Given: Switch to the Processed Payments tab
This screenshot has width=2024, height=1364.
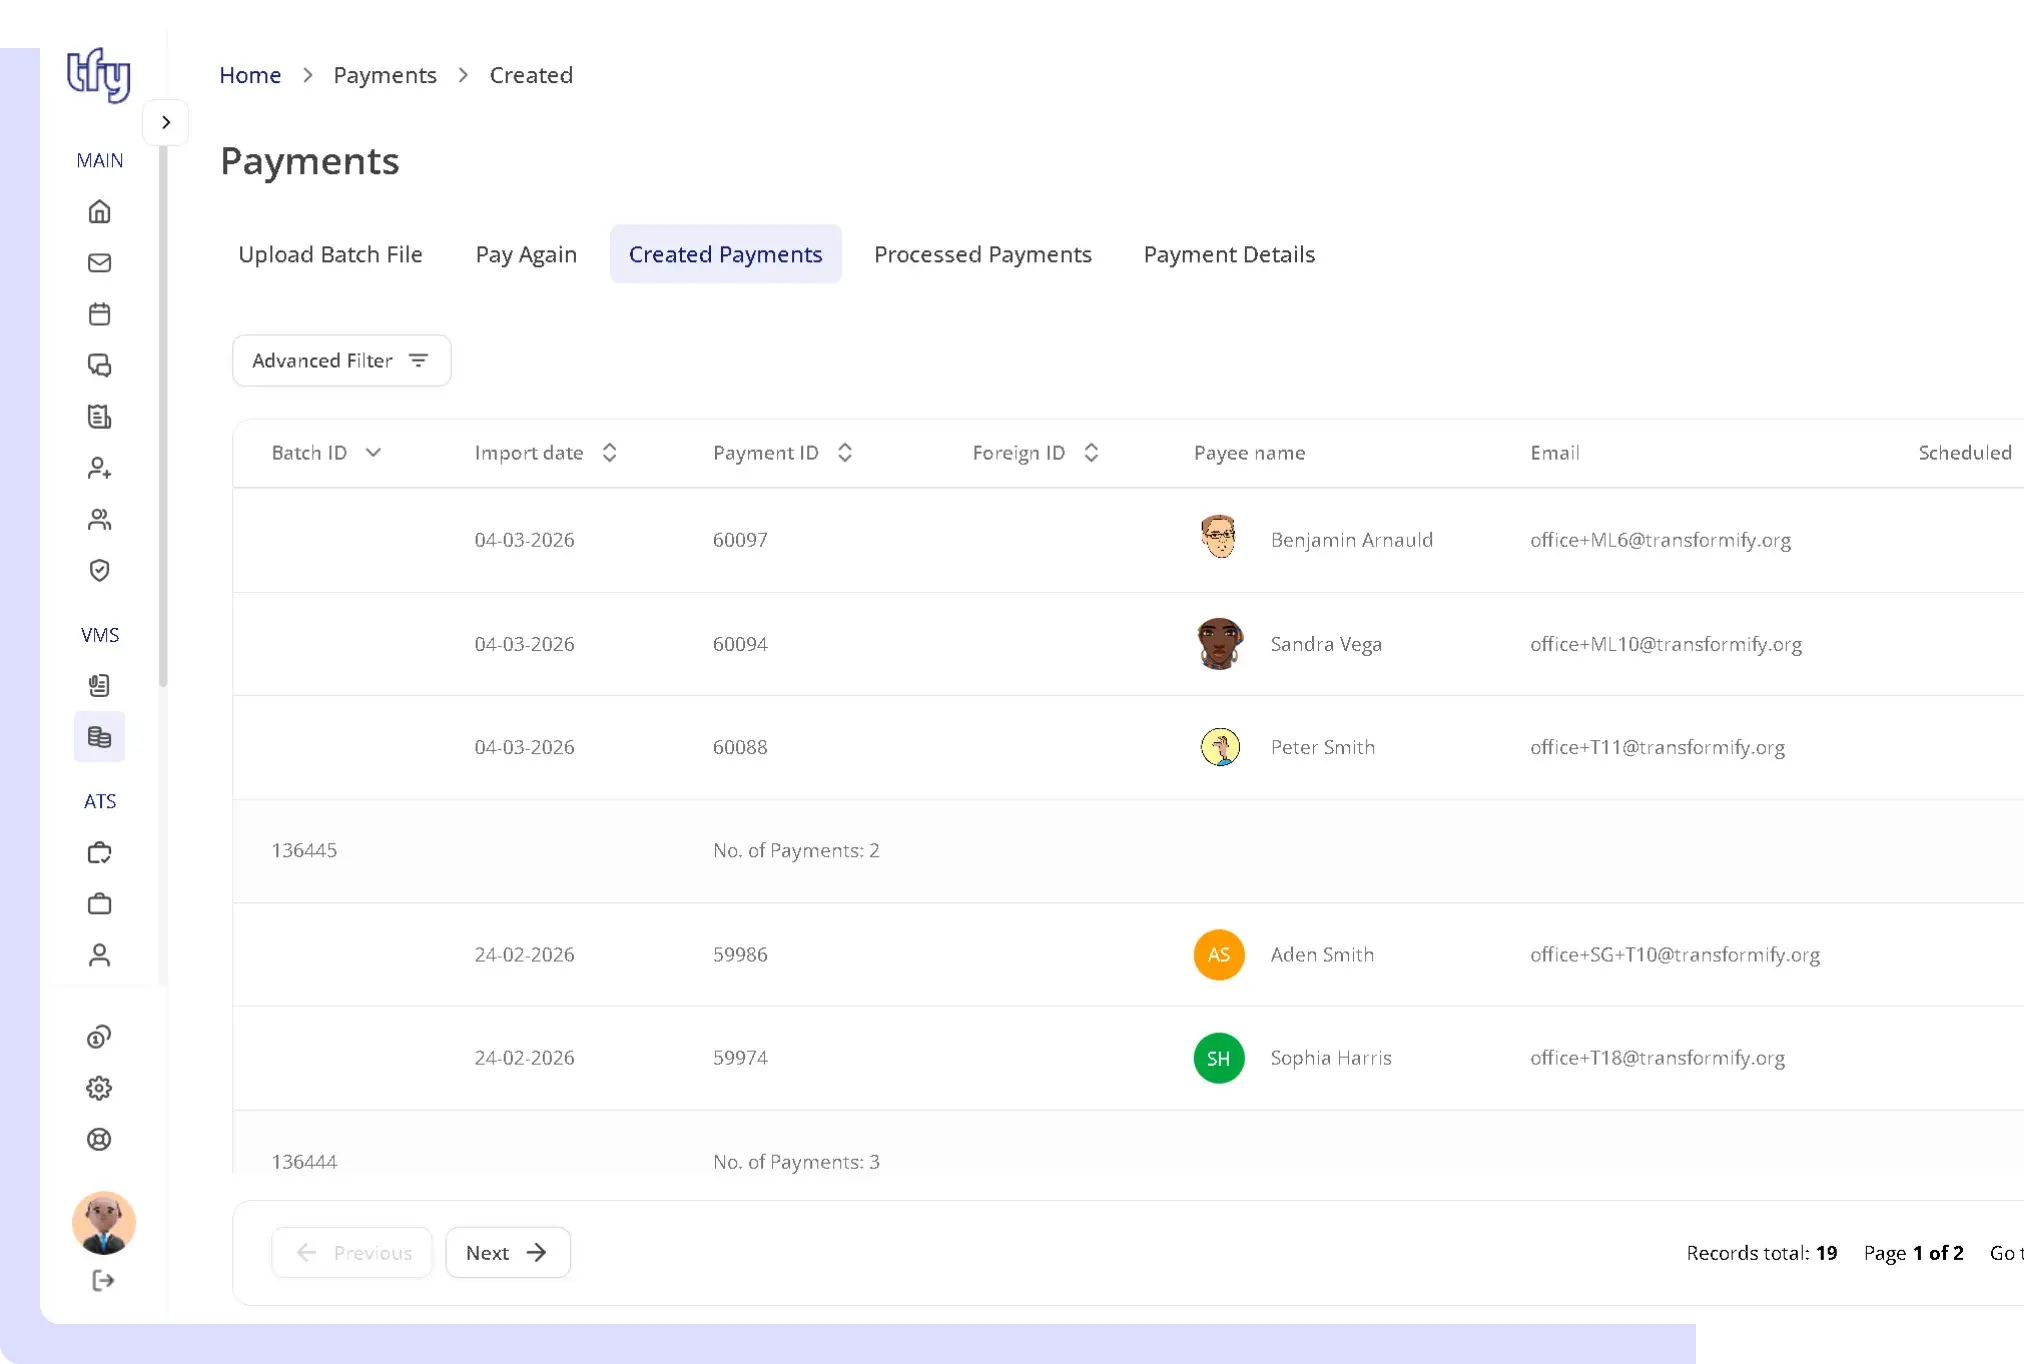Looking at the screenshot, I should point(982,254).
